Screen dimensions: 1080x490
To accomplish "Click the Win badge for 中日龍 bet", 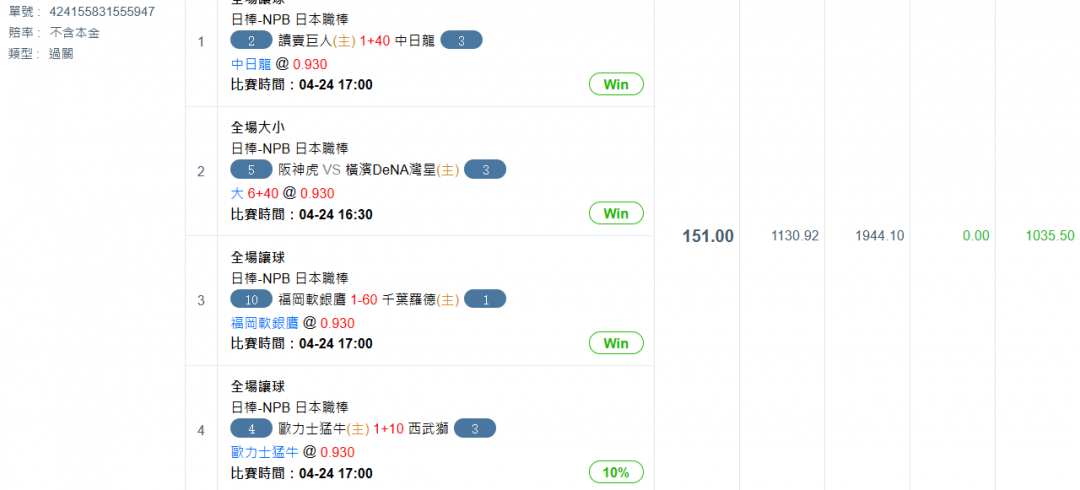I will pos(616,85).
